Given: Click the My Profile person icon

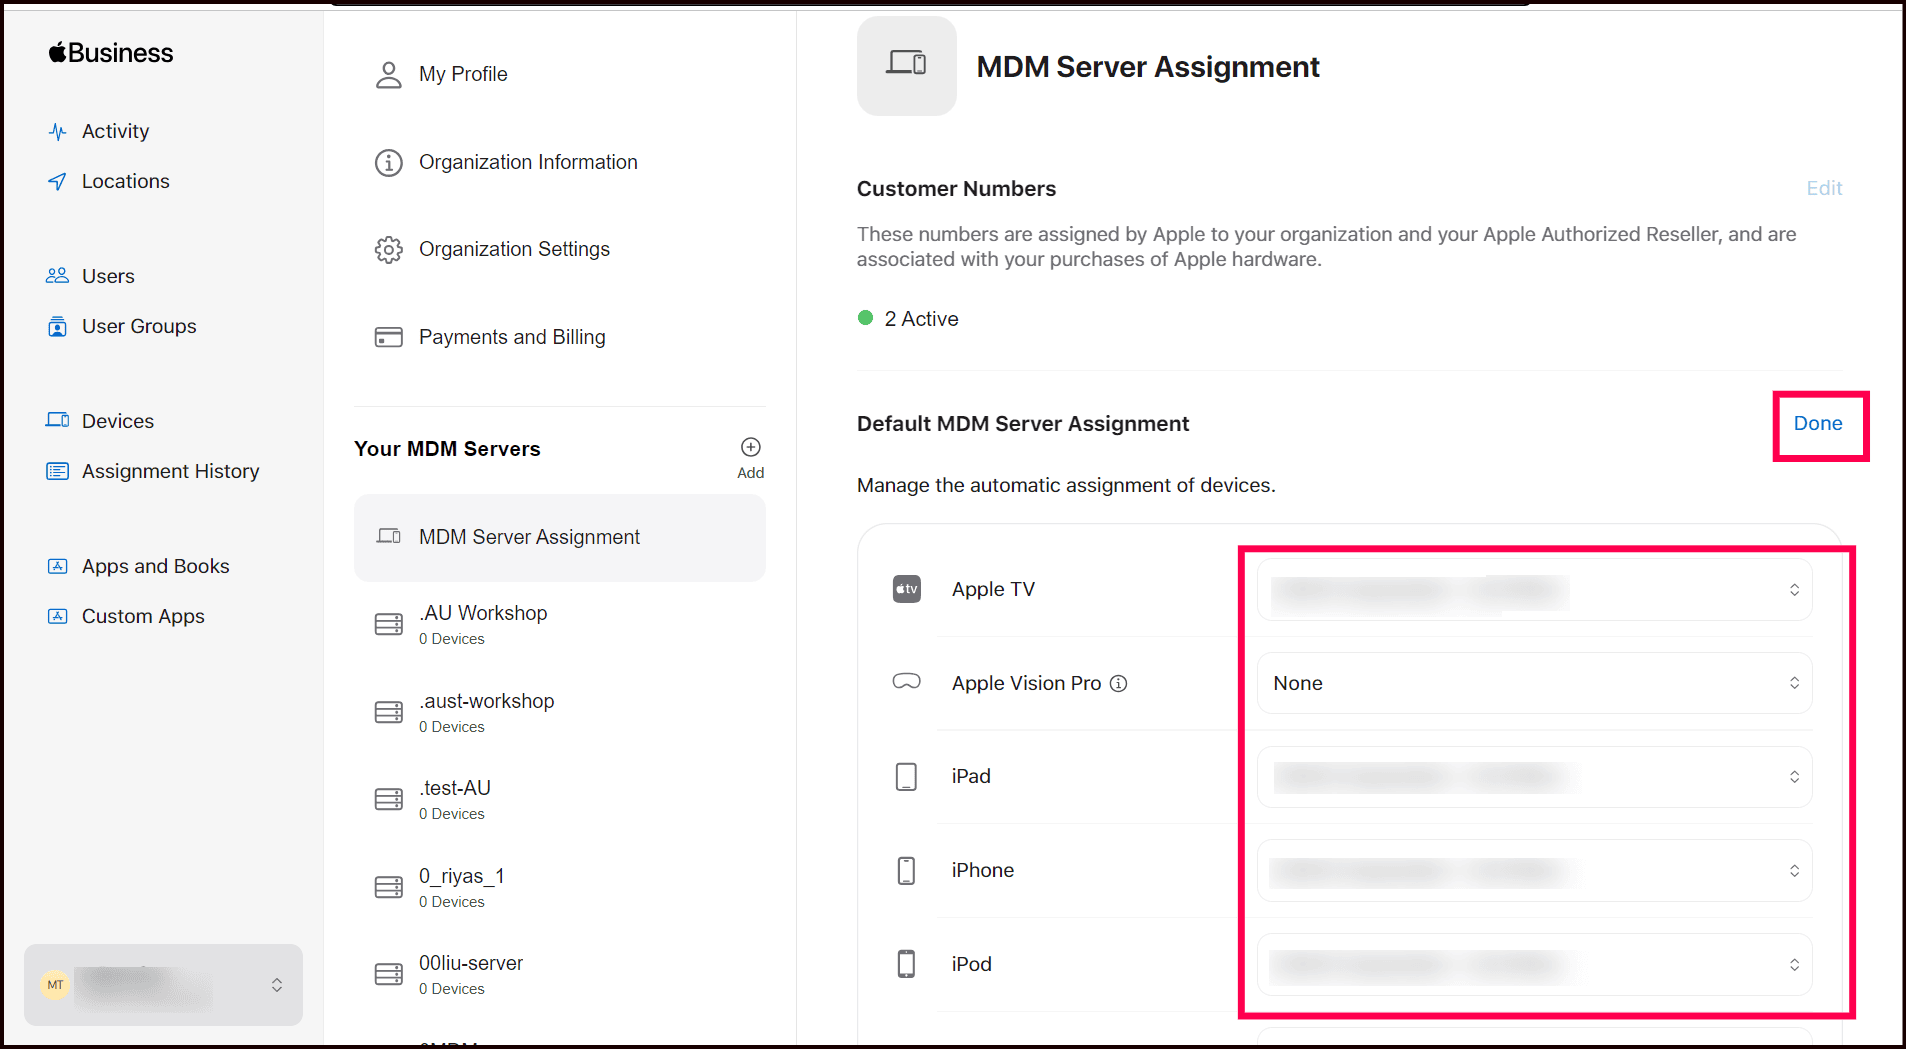Looking at the screenshot, I should 388,75.
